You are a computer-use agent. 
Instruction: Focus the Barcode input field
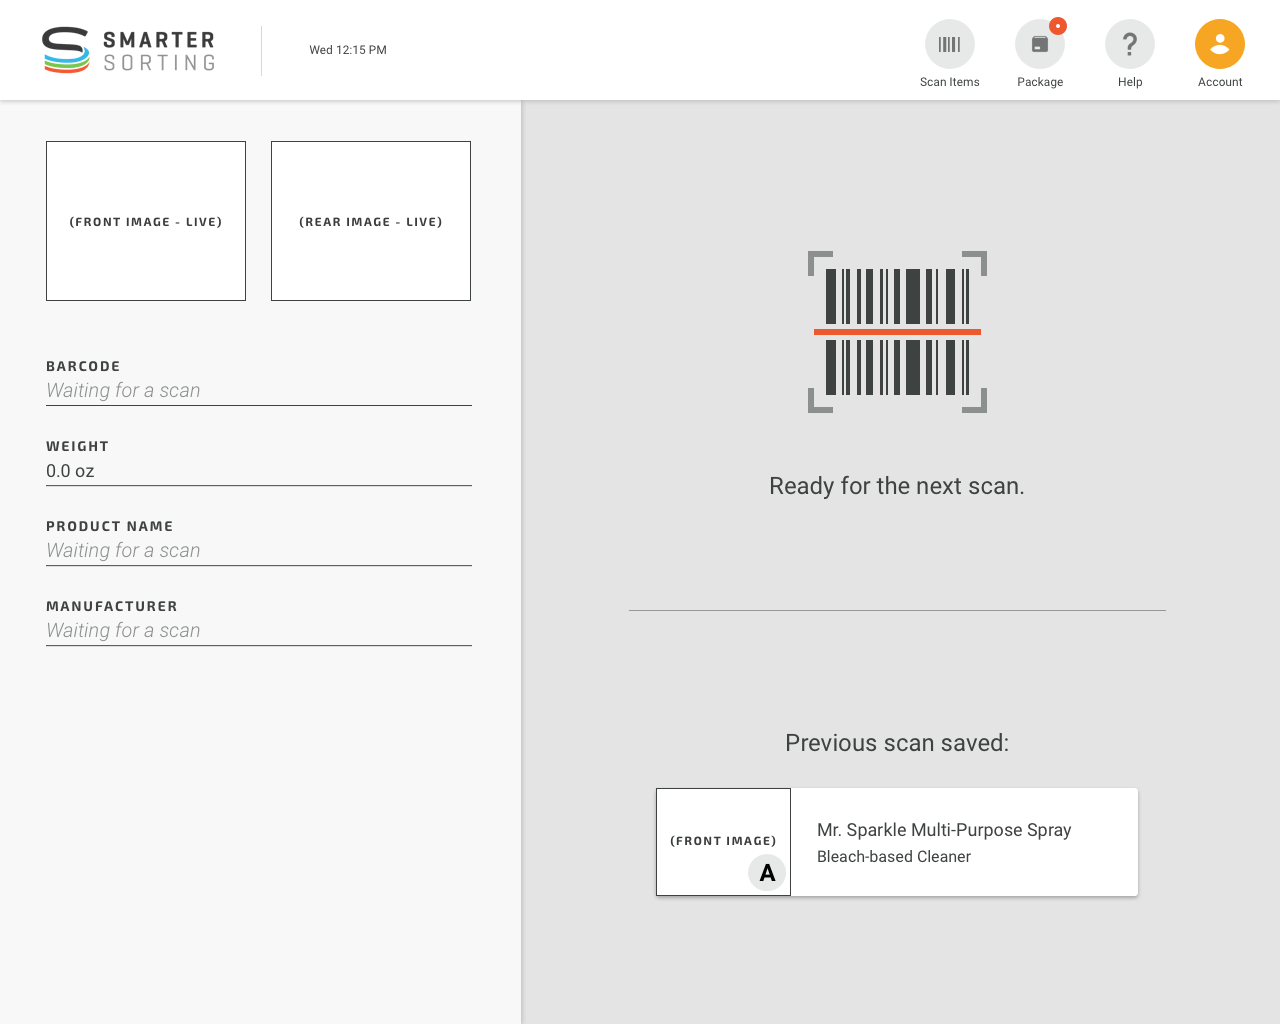259,391
